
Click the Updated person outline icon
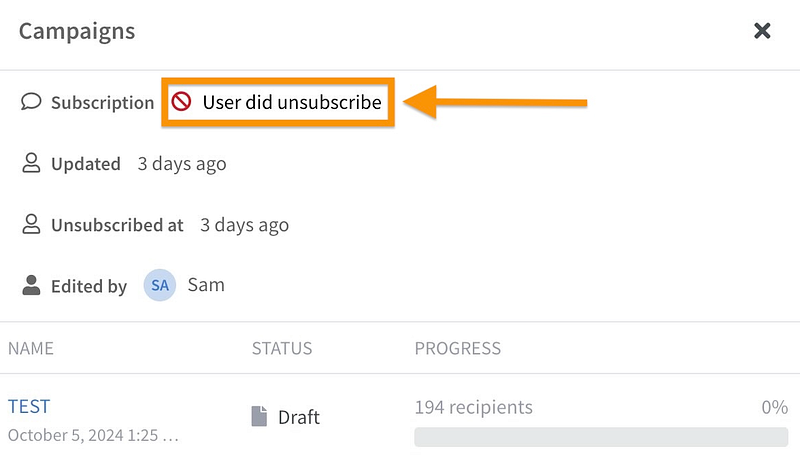[31, 164]
